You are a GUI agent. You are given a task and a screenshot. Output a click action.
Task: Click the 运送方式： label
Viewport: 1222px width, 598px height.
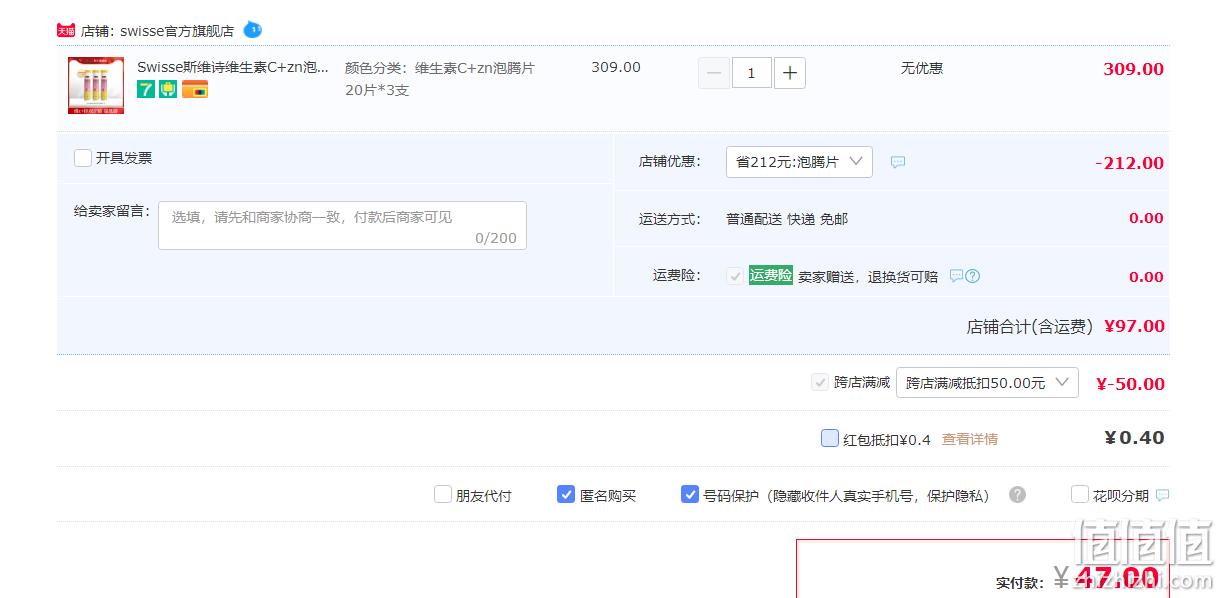[670, 218]
